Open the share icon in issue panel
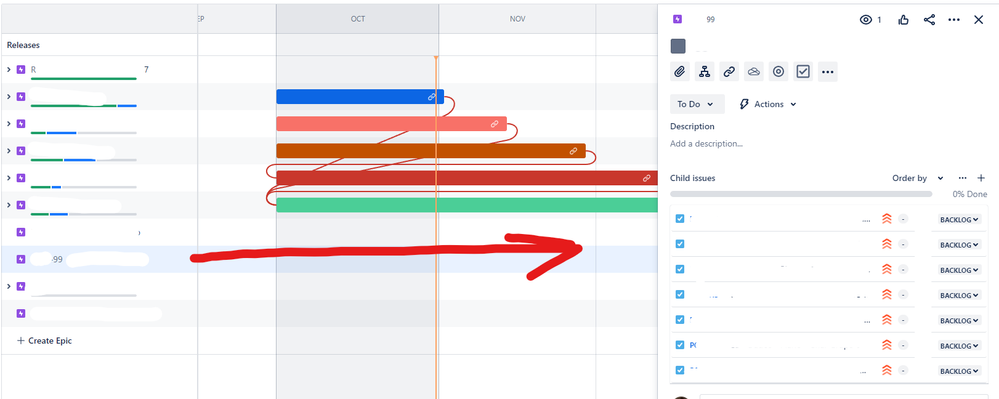 [929, 20]
